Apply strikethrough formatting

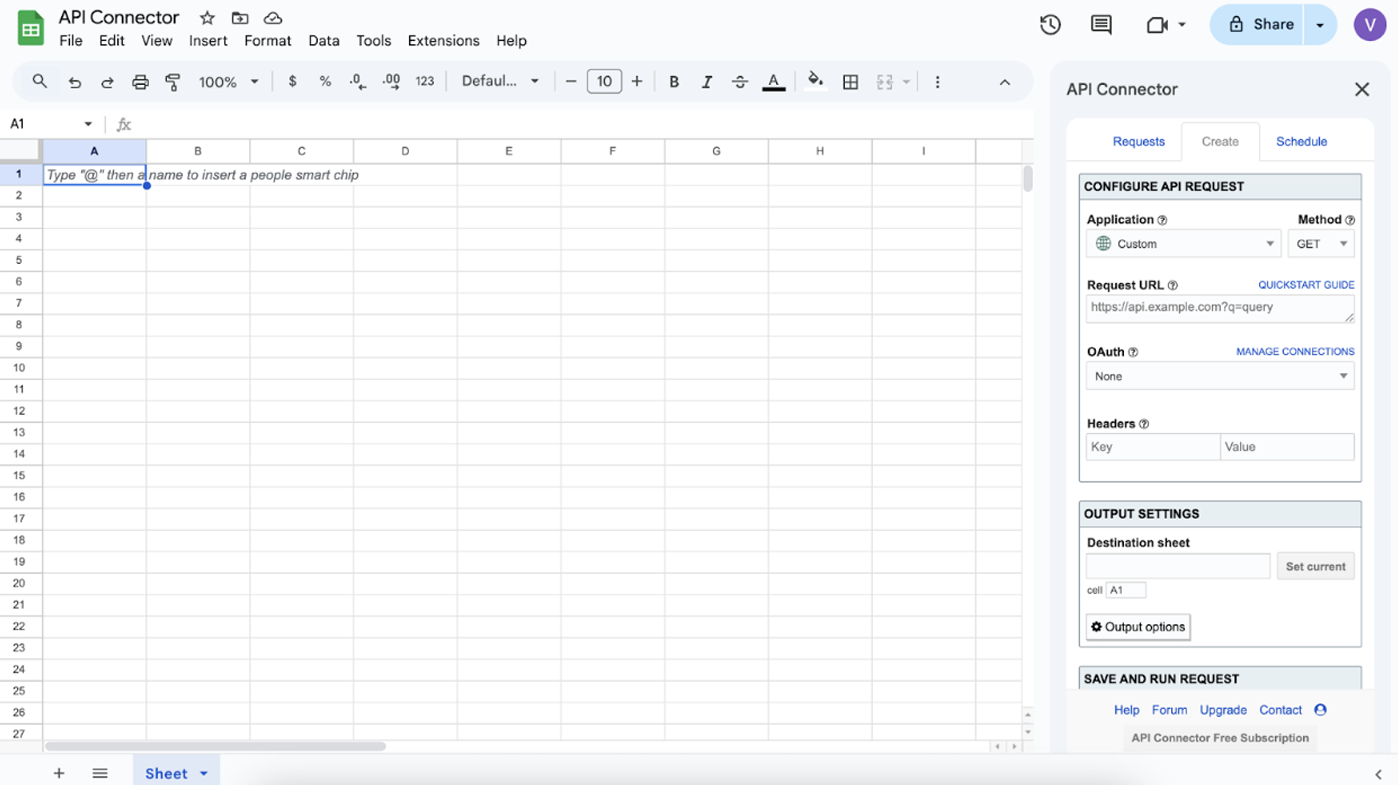[x=740, y=82]
